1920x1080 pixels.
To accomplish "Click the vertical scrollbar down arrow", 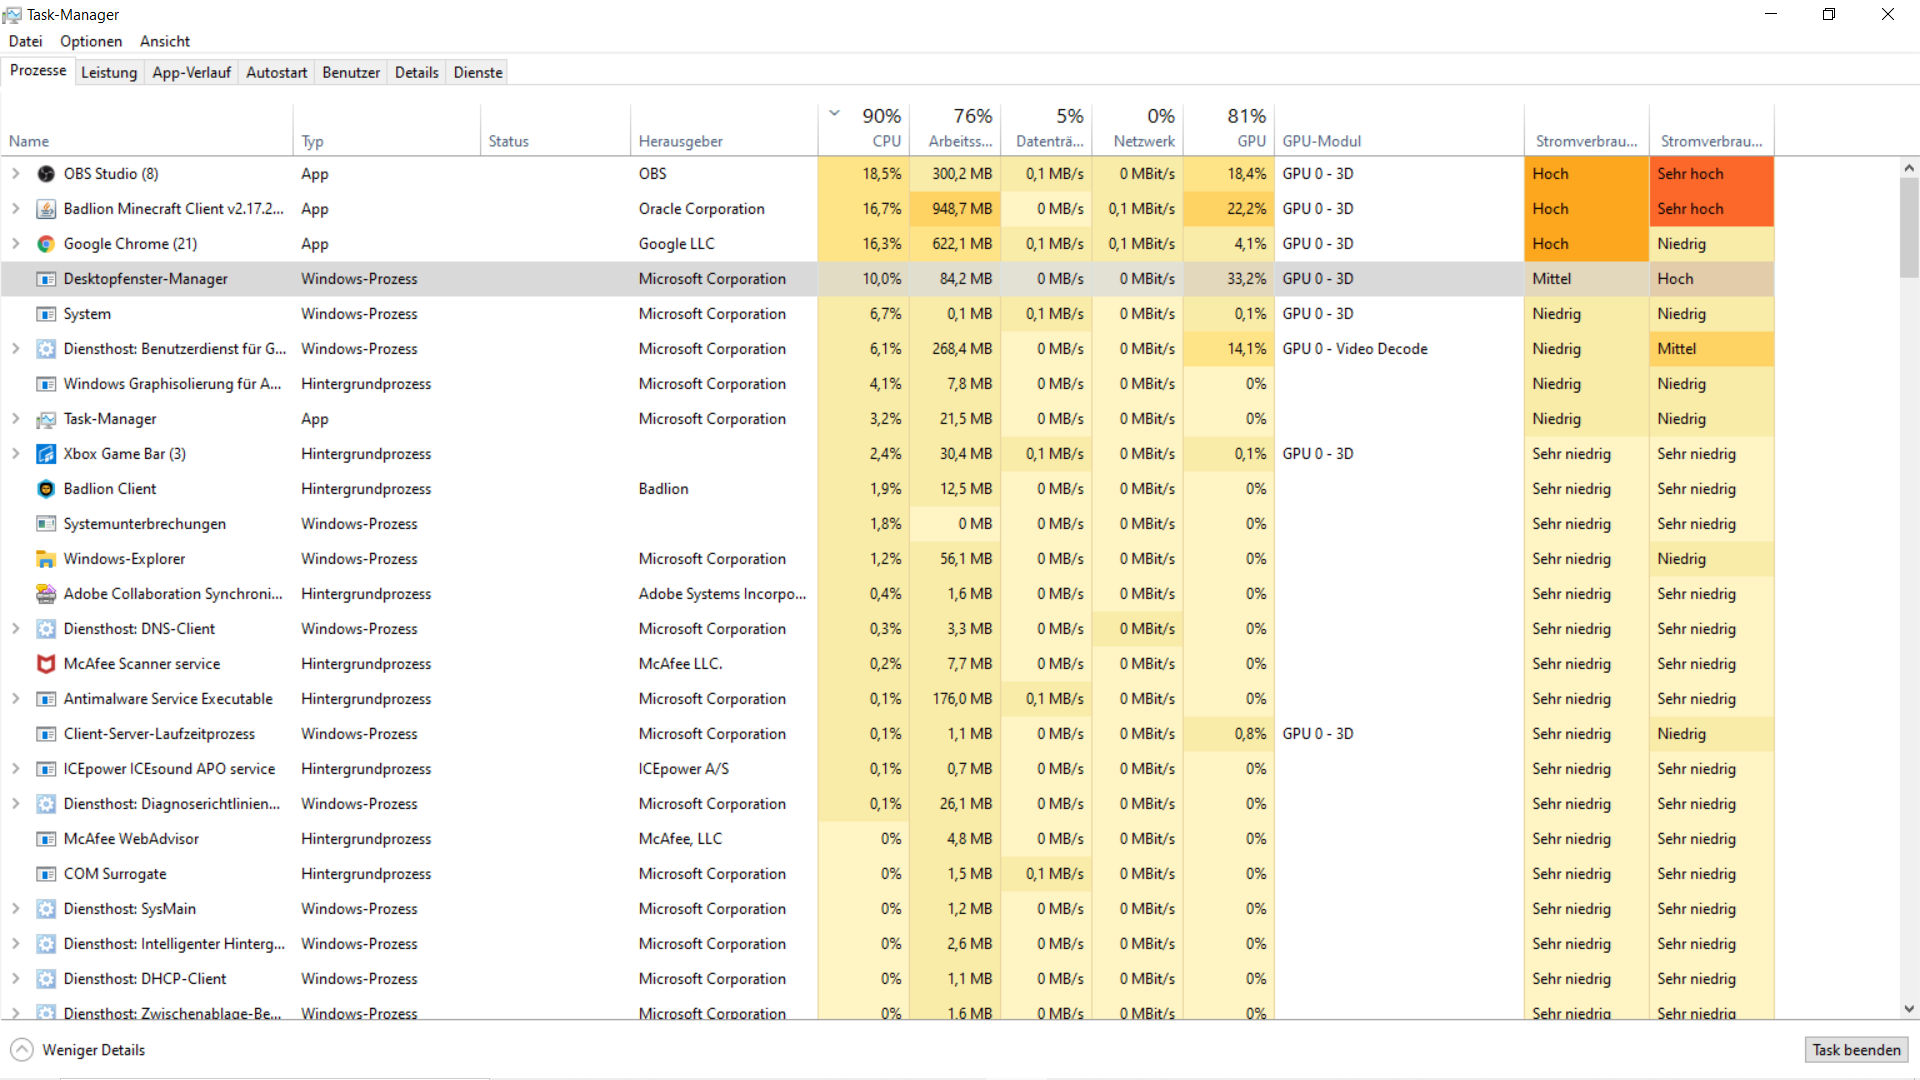I will click(x=1909, y=1009).
